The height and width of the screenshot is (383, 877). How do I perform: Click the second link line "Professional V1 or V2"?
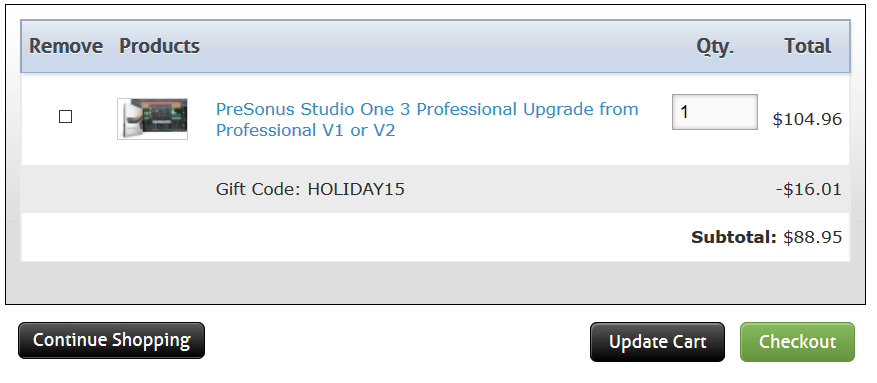click(x=305, y=130)
